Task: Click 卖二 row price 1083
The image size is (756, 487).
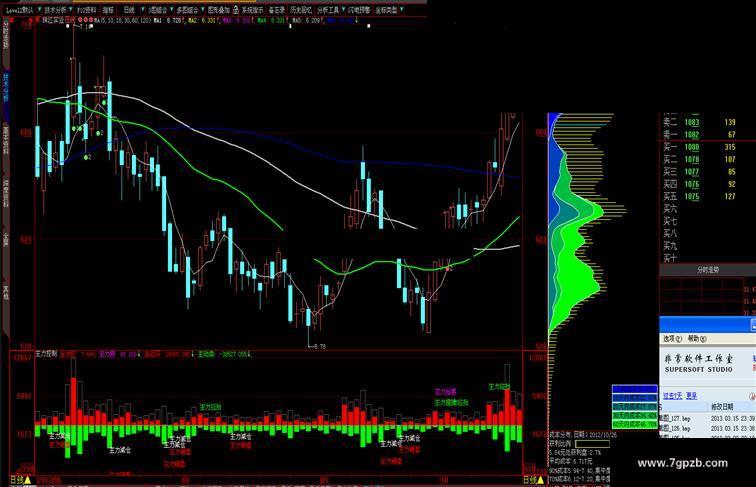Action: click(691, 122)
